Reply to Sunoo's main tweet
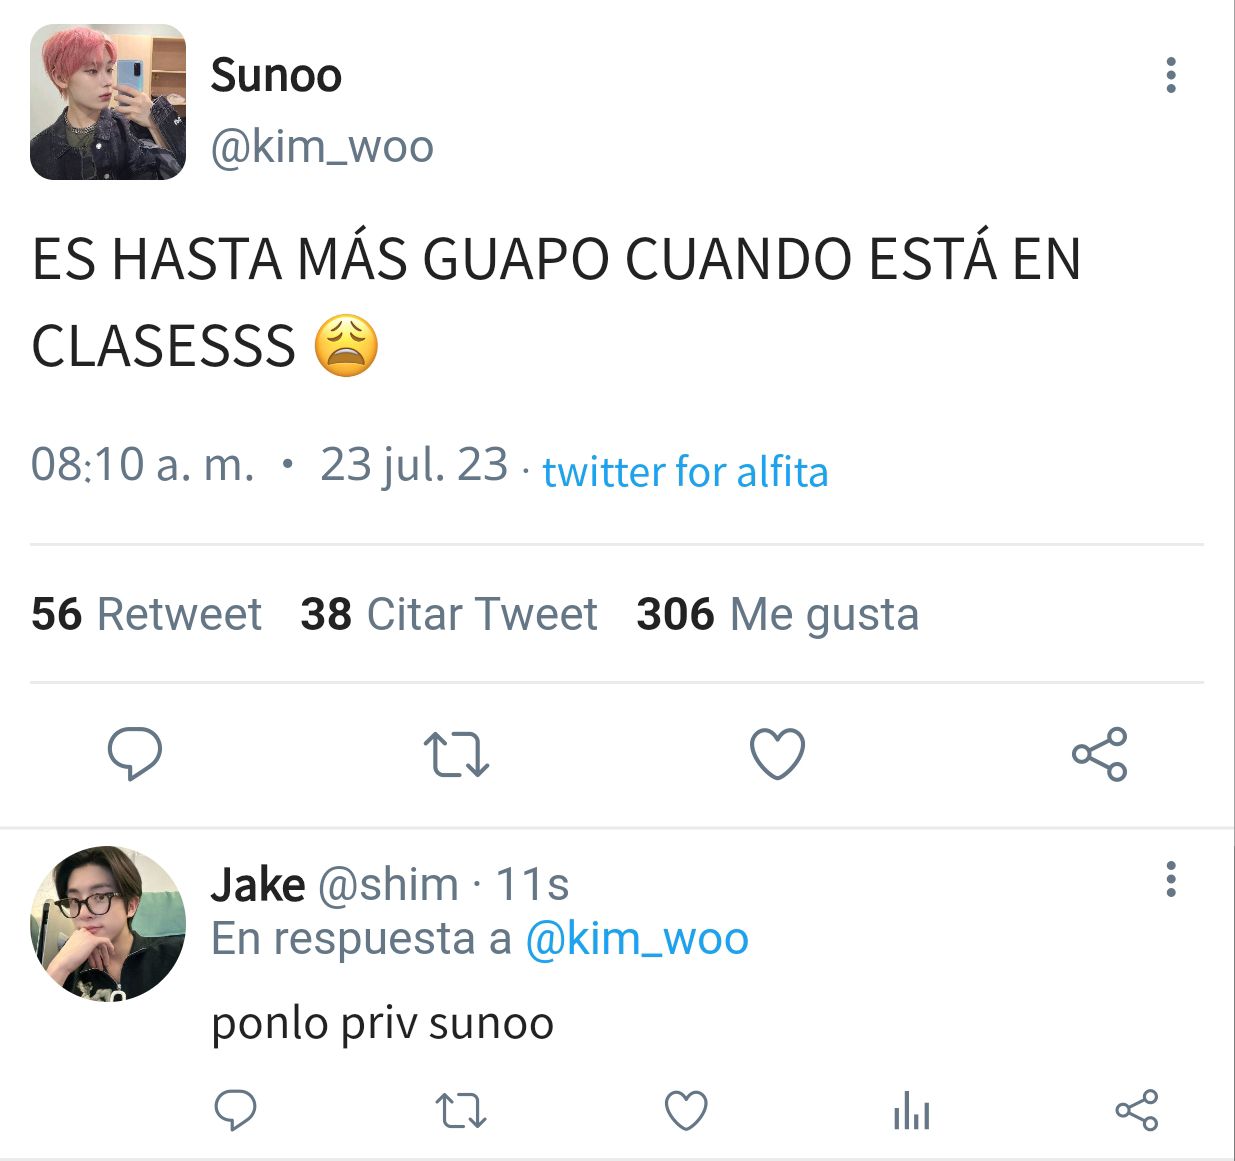Image resolution: width=1235 pixels, height=1161 pixels. (x=135, y=754)
